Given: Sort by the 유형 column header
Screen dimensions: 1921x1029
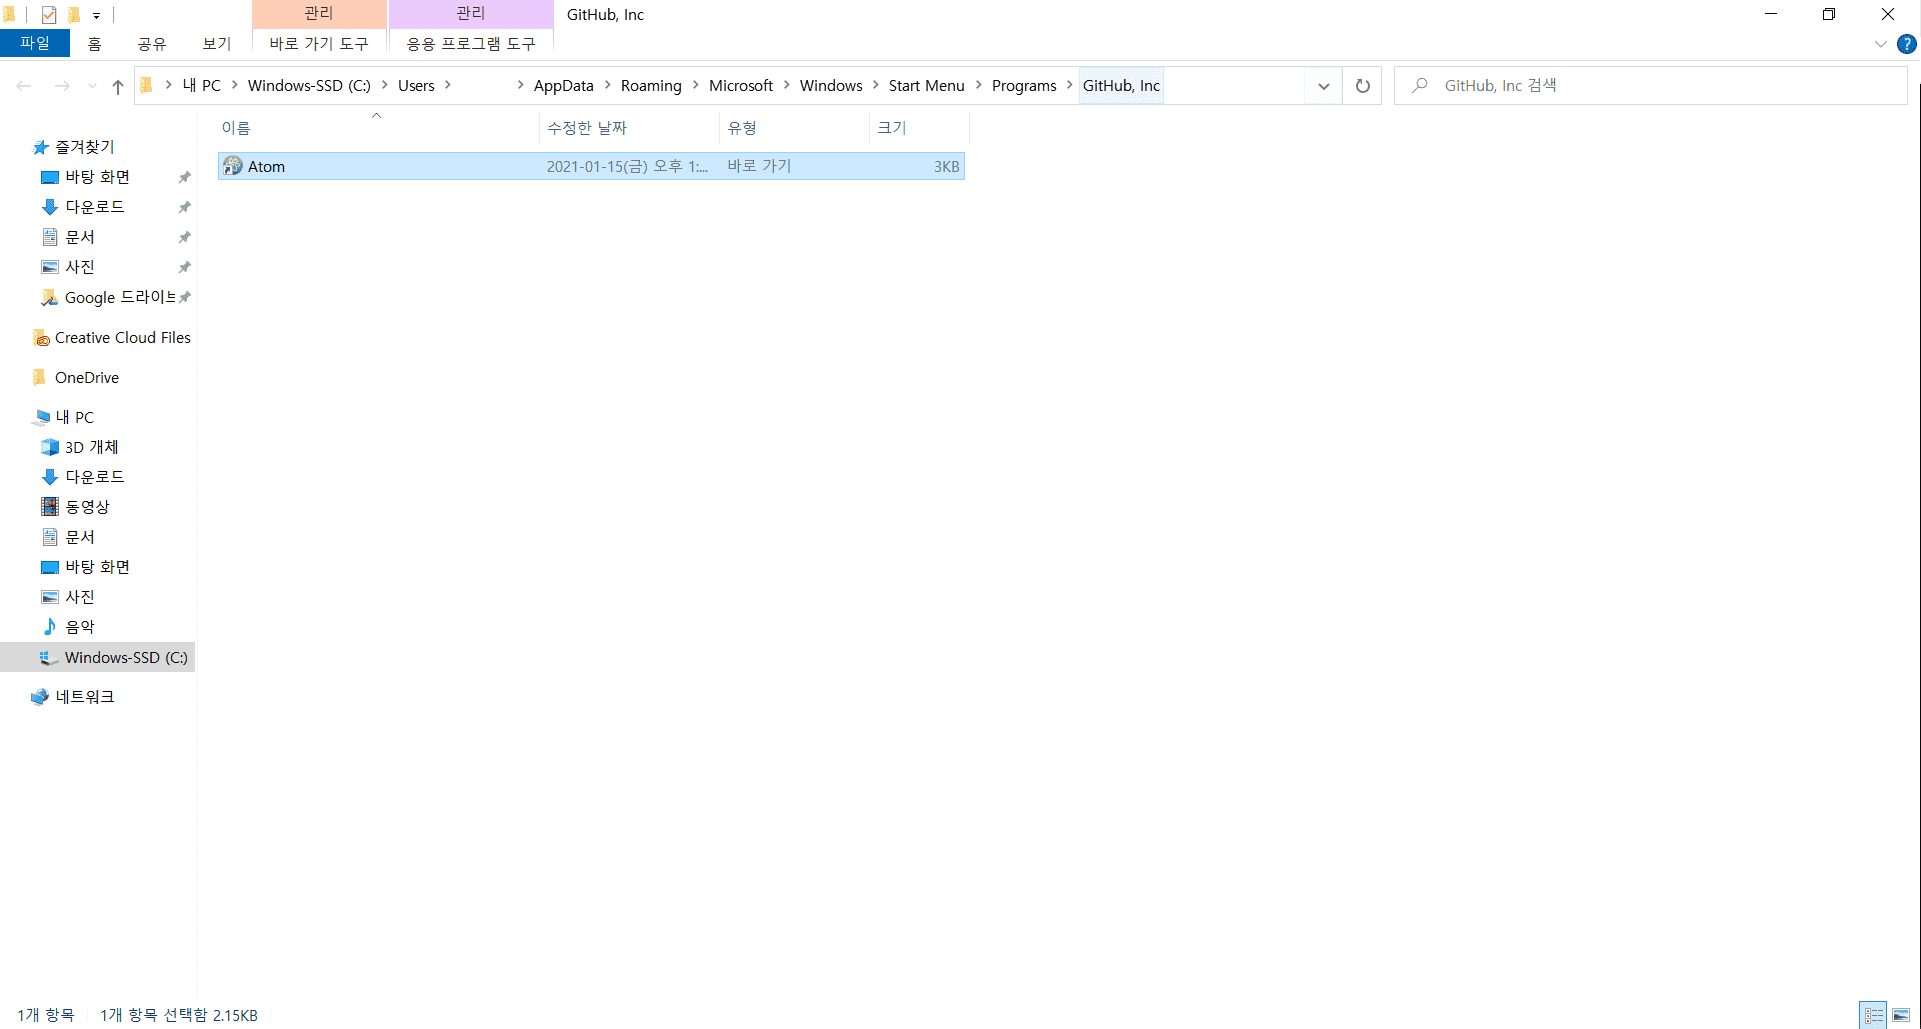Looking at the screenshot, I should [x=795, y=128].
